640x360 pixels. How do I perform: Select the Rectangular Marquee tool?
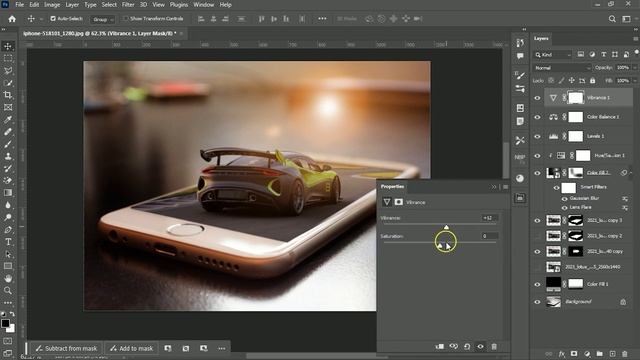8,58
